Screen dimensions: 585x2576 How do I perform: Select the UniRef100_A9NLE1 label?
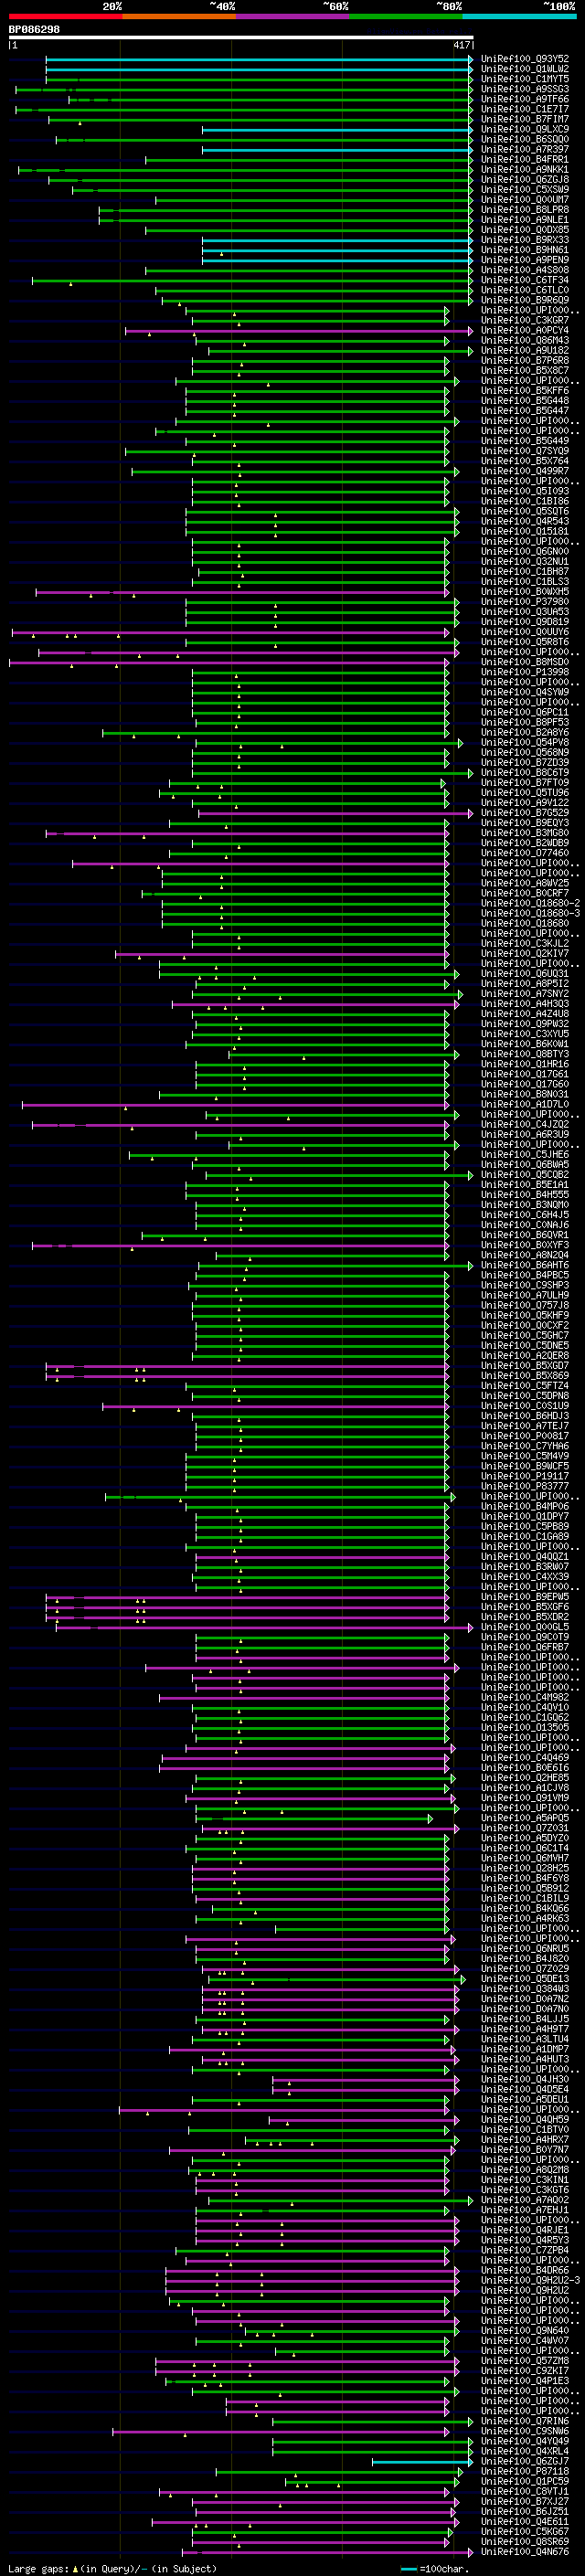(525, 219)
